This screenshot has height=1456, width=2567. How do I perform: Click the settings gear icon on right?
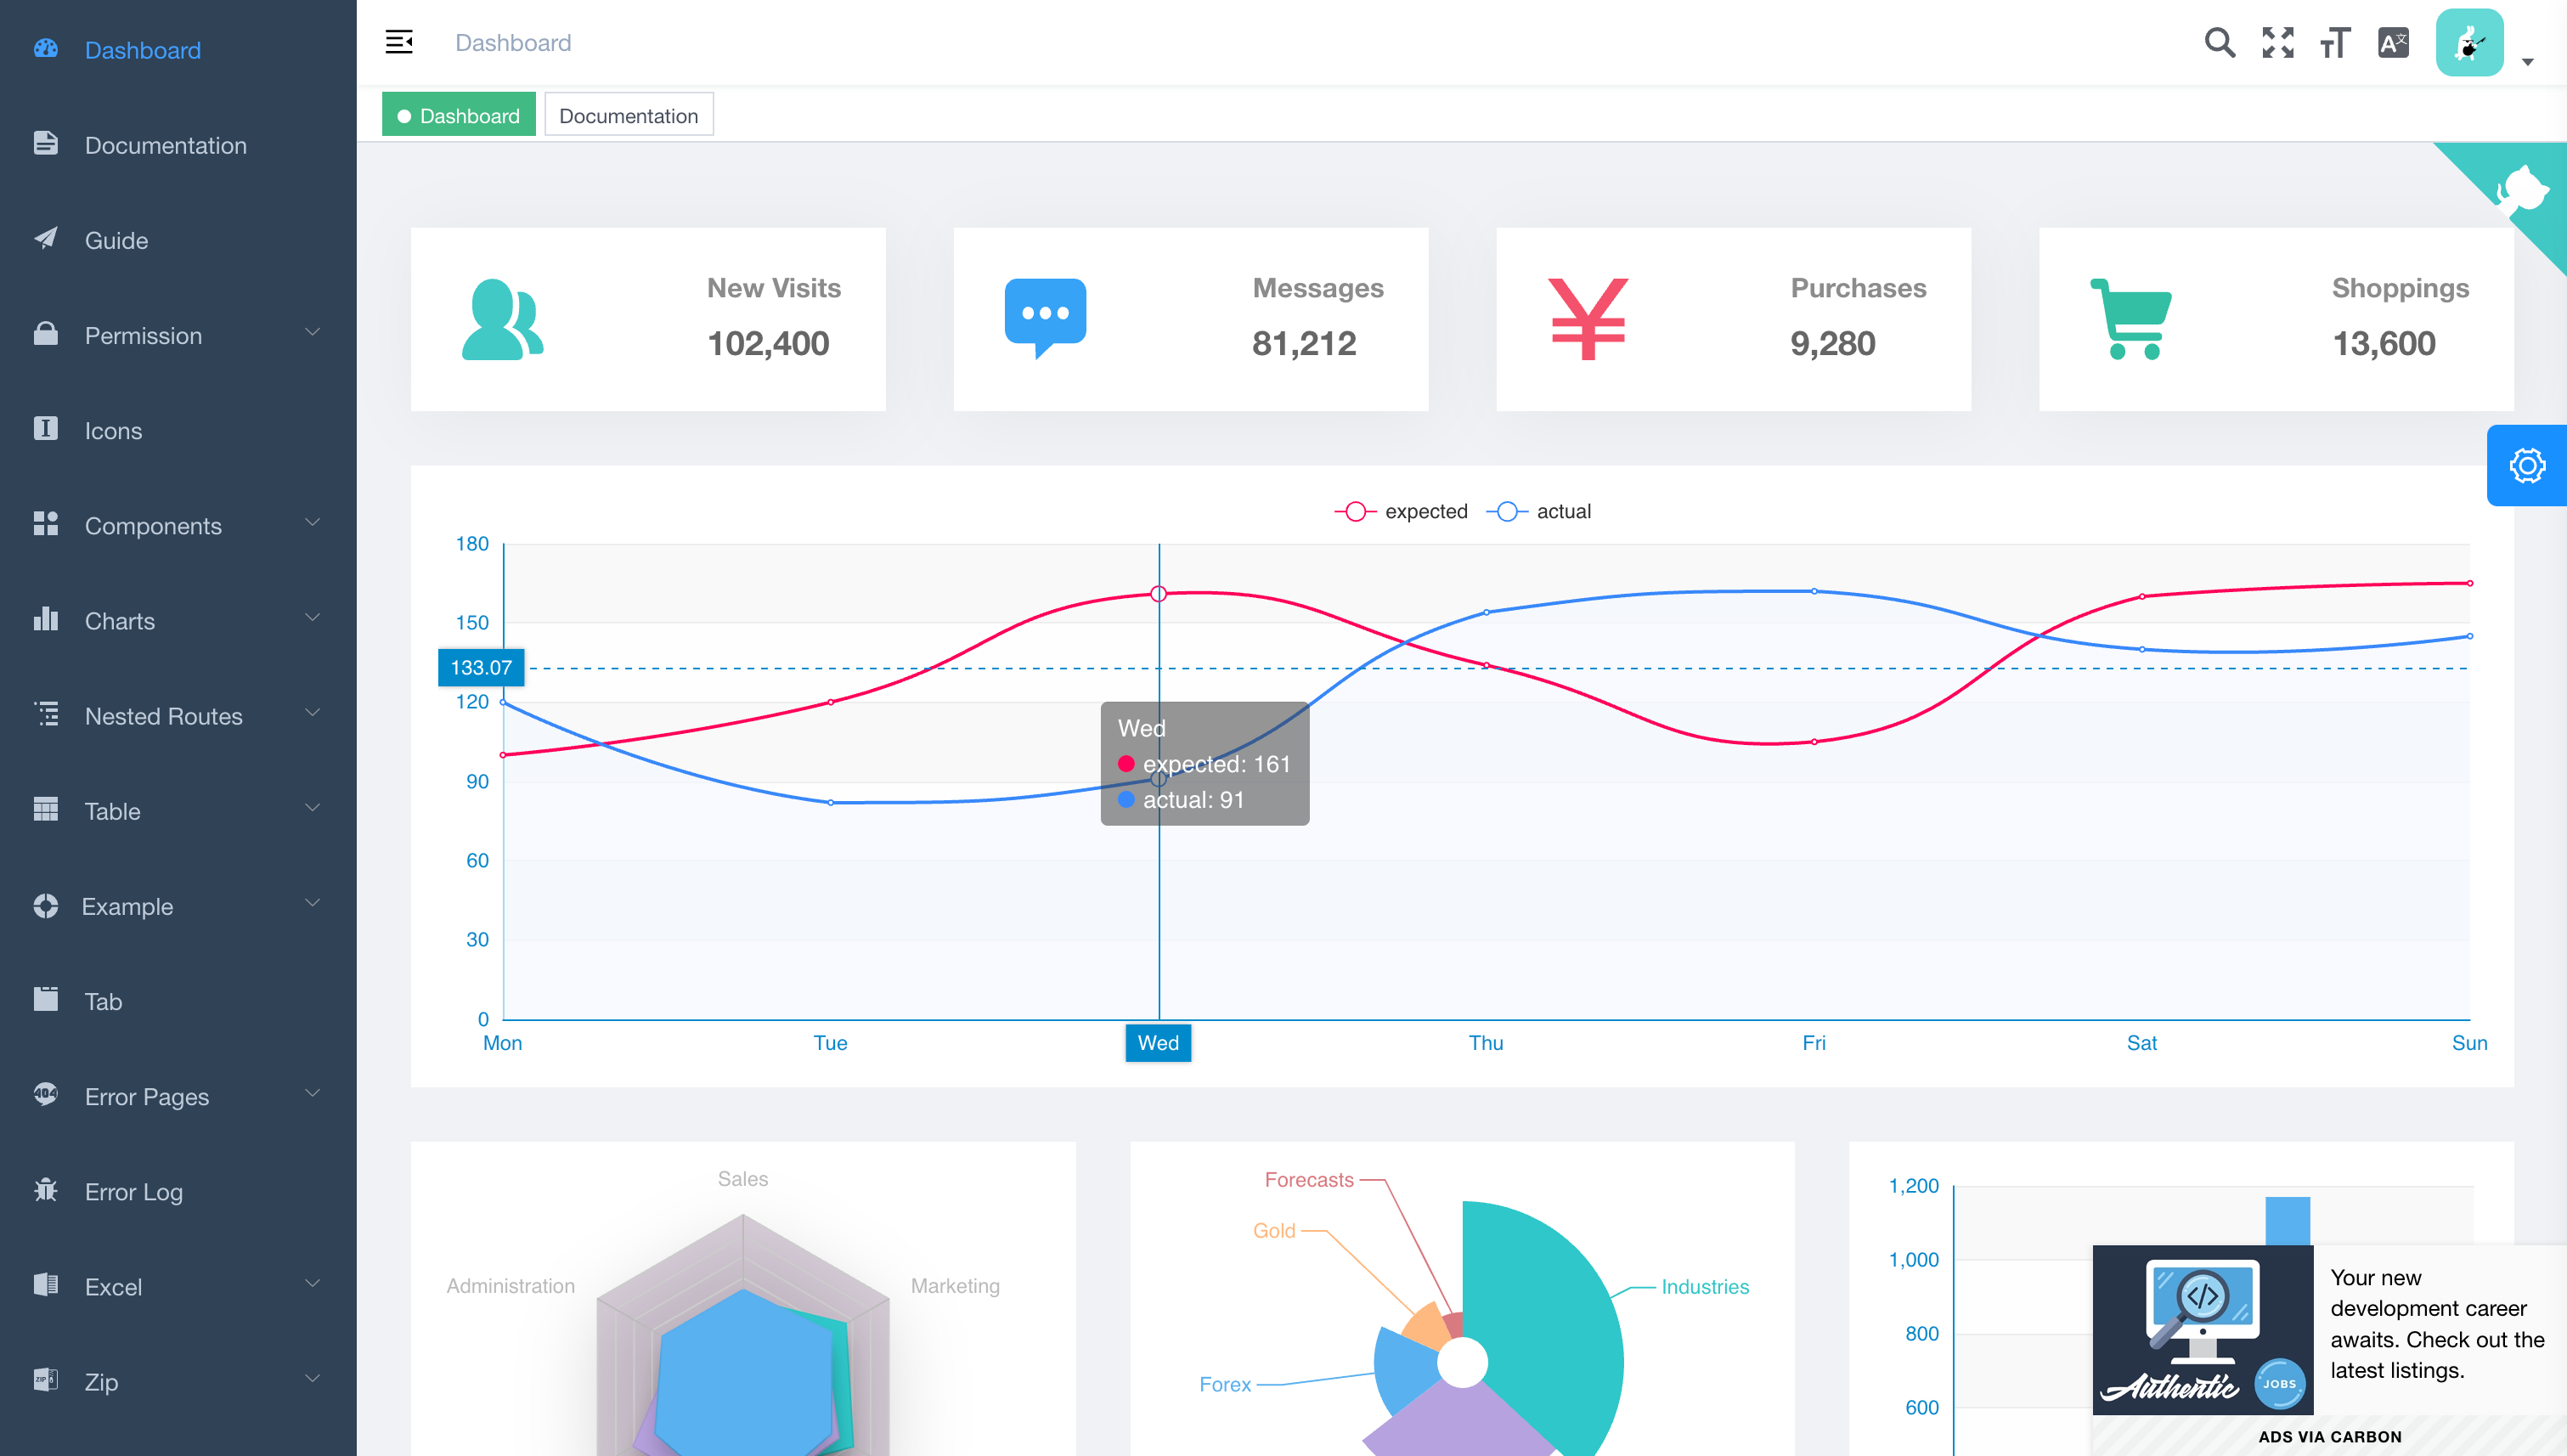2526,466
